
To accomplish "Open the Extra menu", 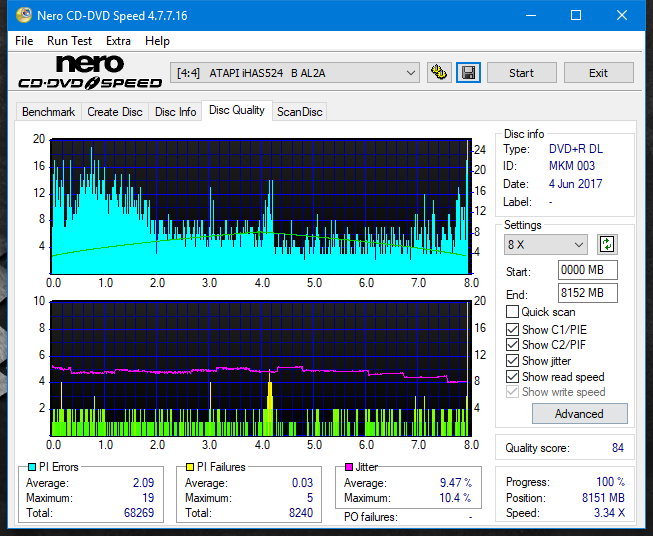I will (118, 41).
